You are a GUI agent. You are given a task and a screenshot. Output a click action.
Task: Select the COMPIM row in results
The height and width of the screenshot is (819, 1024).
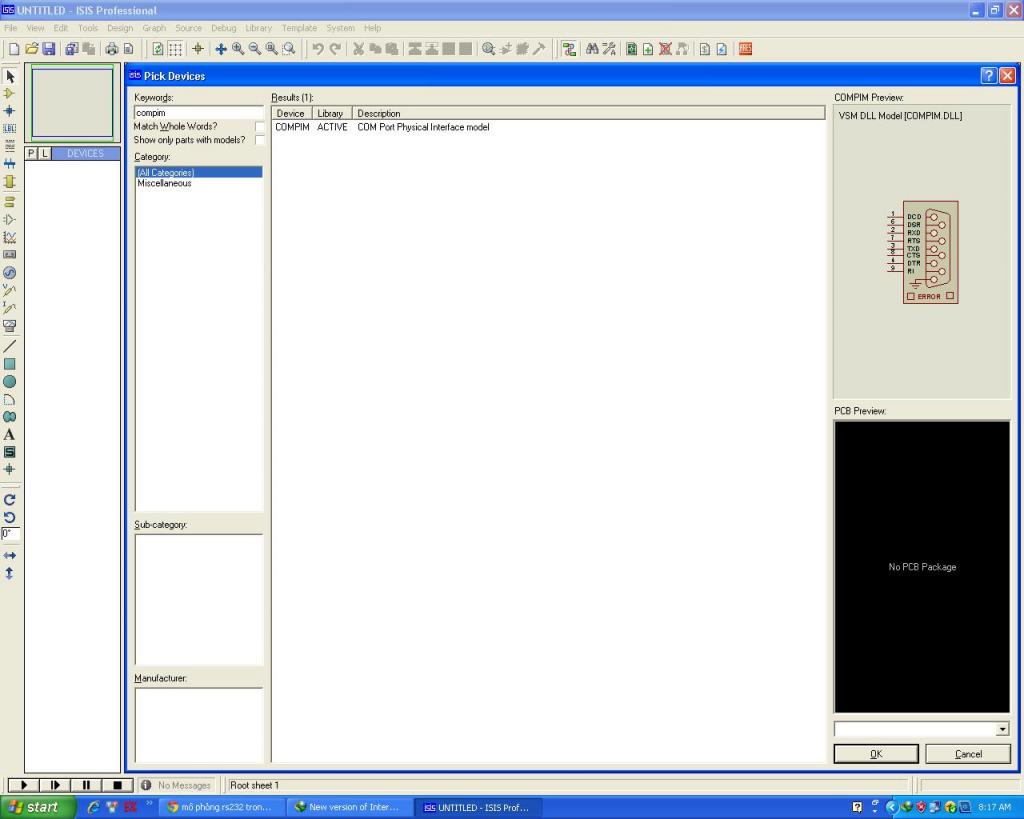(x=549, y=127)
